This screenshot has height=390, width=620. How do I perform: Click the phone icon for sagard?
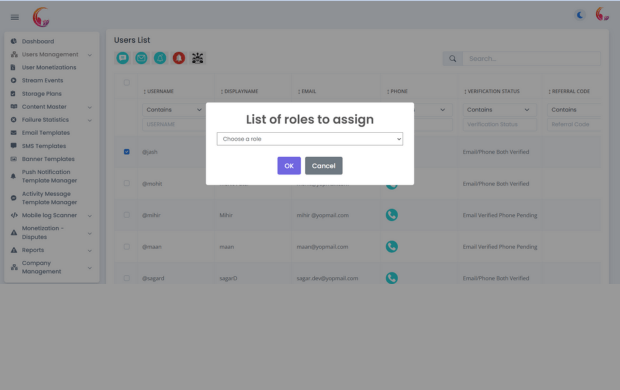point(391,278)
